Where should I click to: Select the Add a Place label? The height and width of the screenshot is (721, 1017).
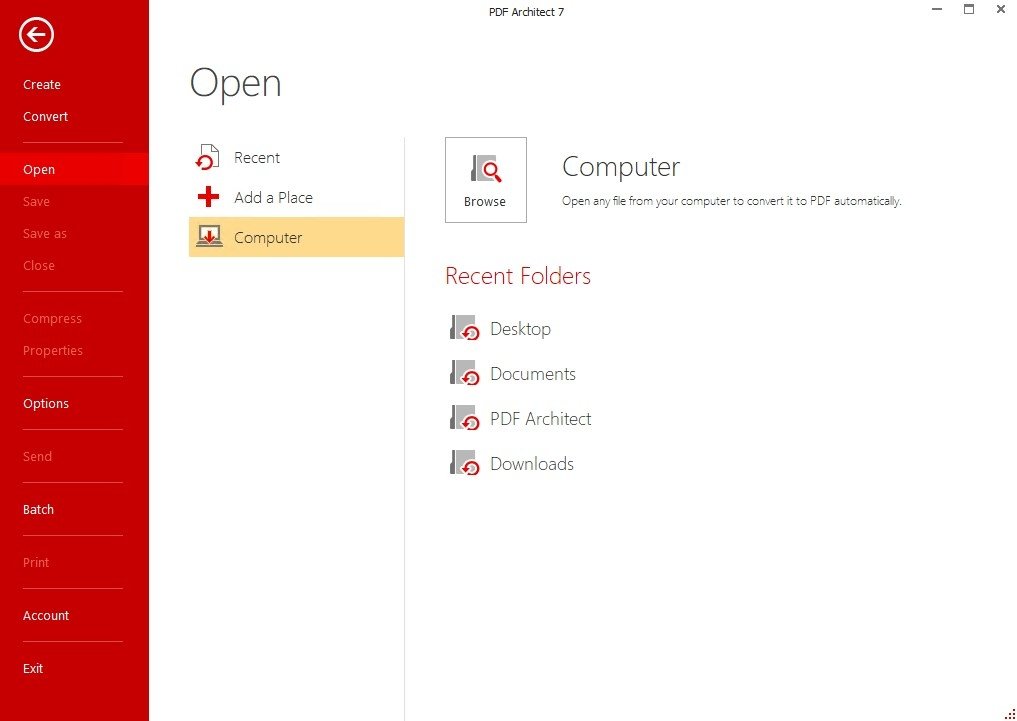pos(273,198)
